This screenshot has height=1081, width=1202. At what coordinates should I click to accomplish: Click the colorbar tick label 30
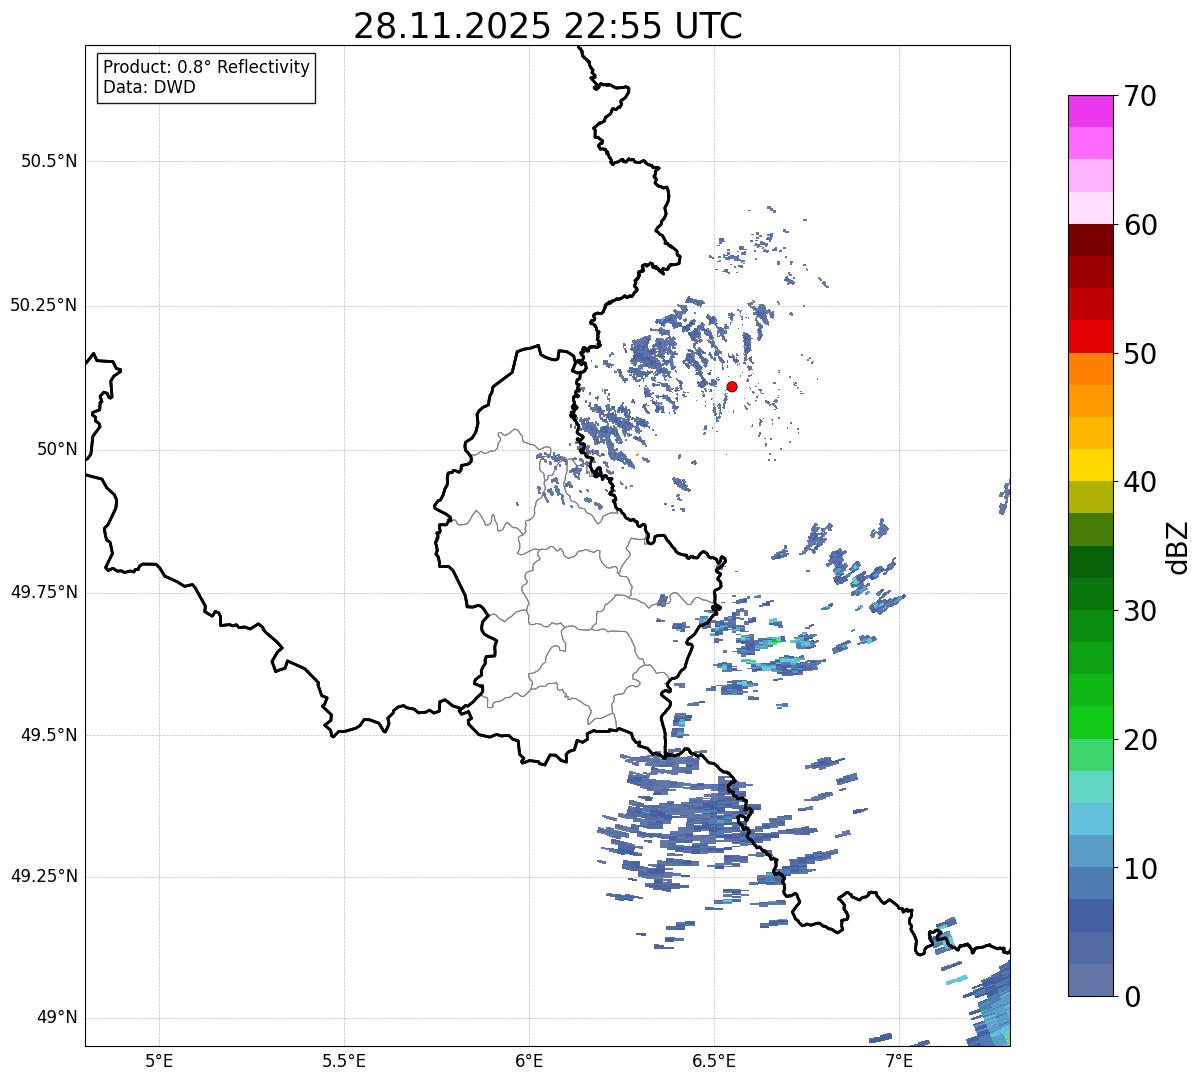[1140, 611]
